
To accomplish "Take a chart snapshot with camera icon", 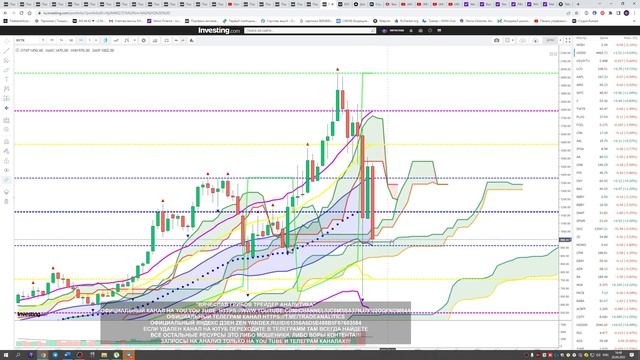I will point(496,40).
